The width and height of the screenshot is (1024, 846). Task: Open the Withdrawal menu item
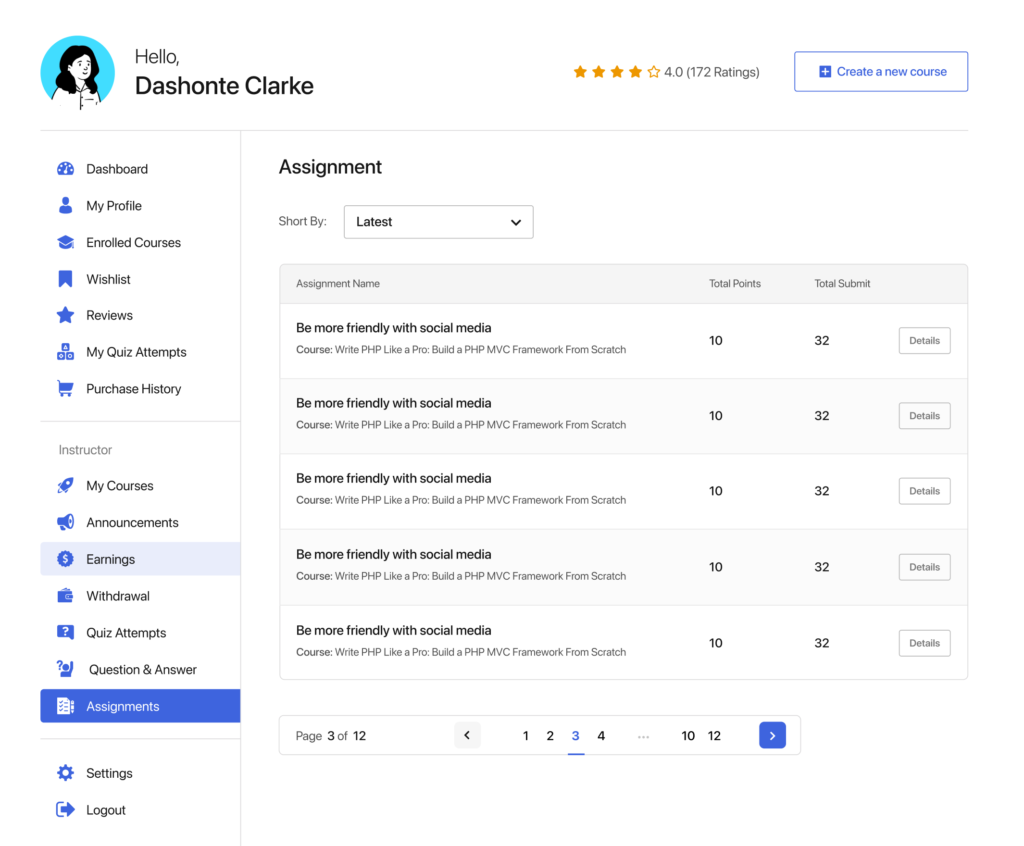(x=140, y=596)
